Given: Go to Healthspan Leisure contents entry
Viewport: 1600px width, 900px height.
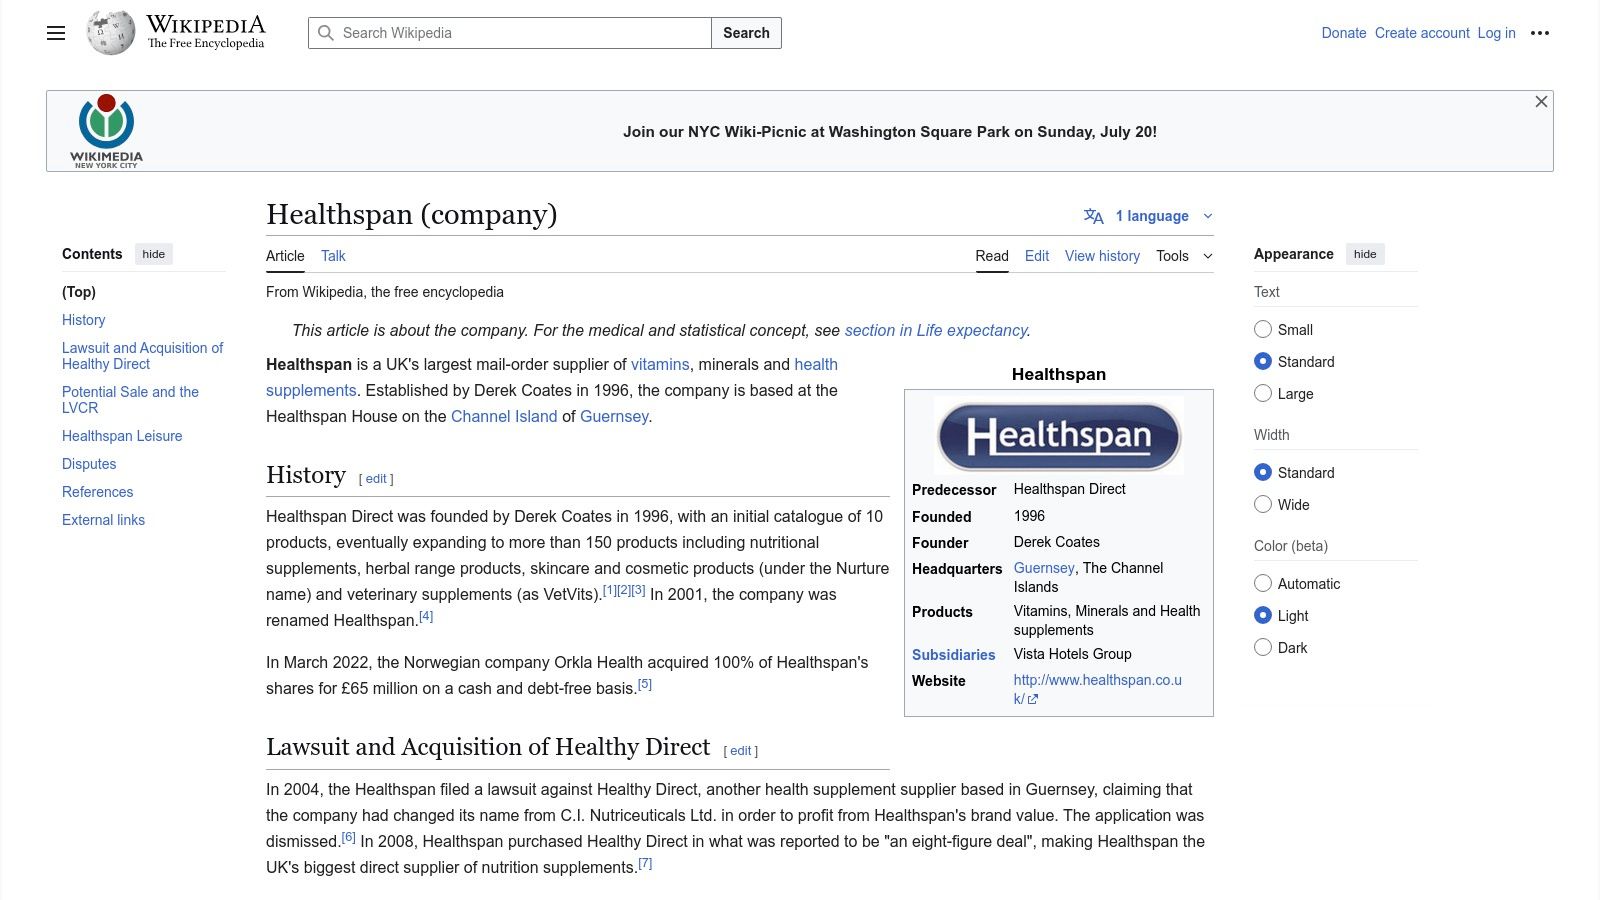Looking at the screenshot, I should (122, 436).
